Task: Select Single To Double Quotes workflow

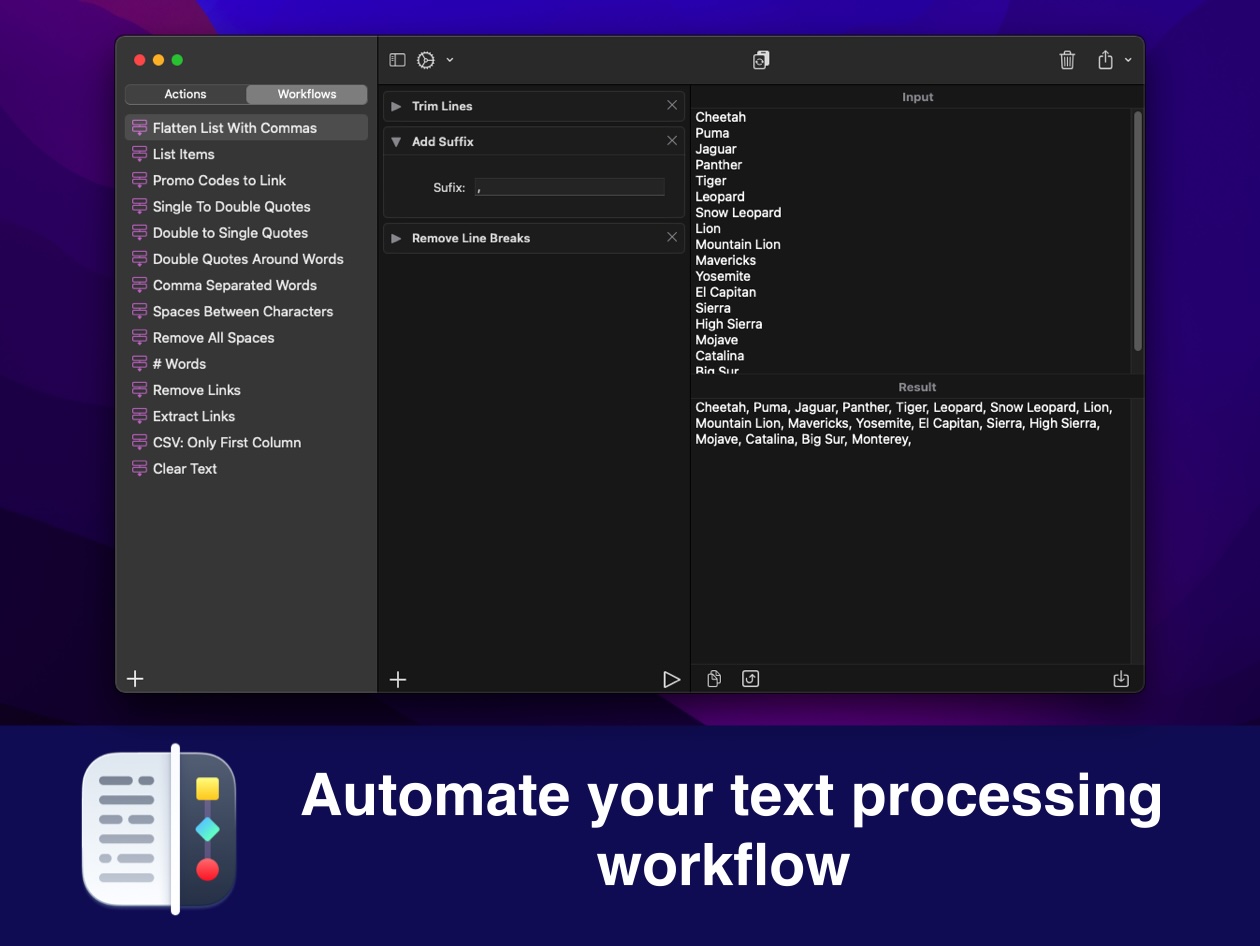Action: pos(246,206)
